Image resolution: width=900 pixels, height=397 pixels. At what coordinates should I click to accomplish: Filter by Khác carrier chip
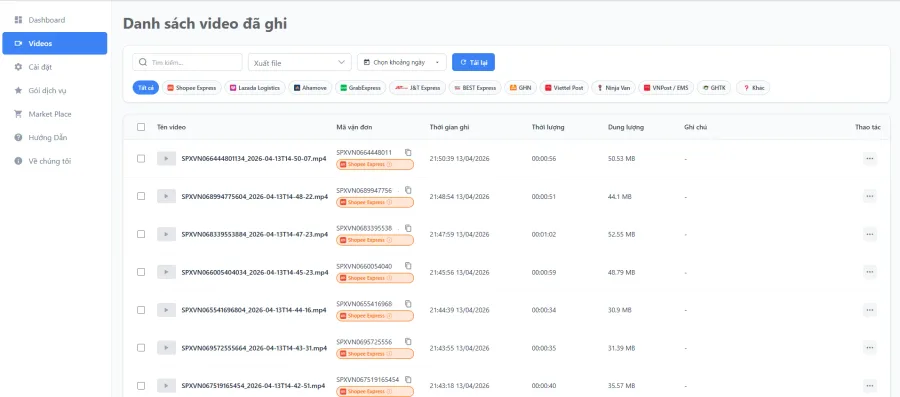point(753,88)
